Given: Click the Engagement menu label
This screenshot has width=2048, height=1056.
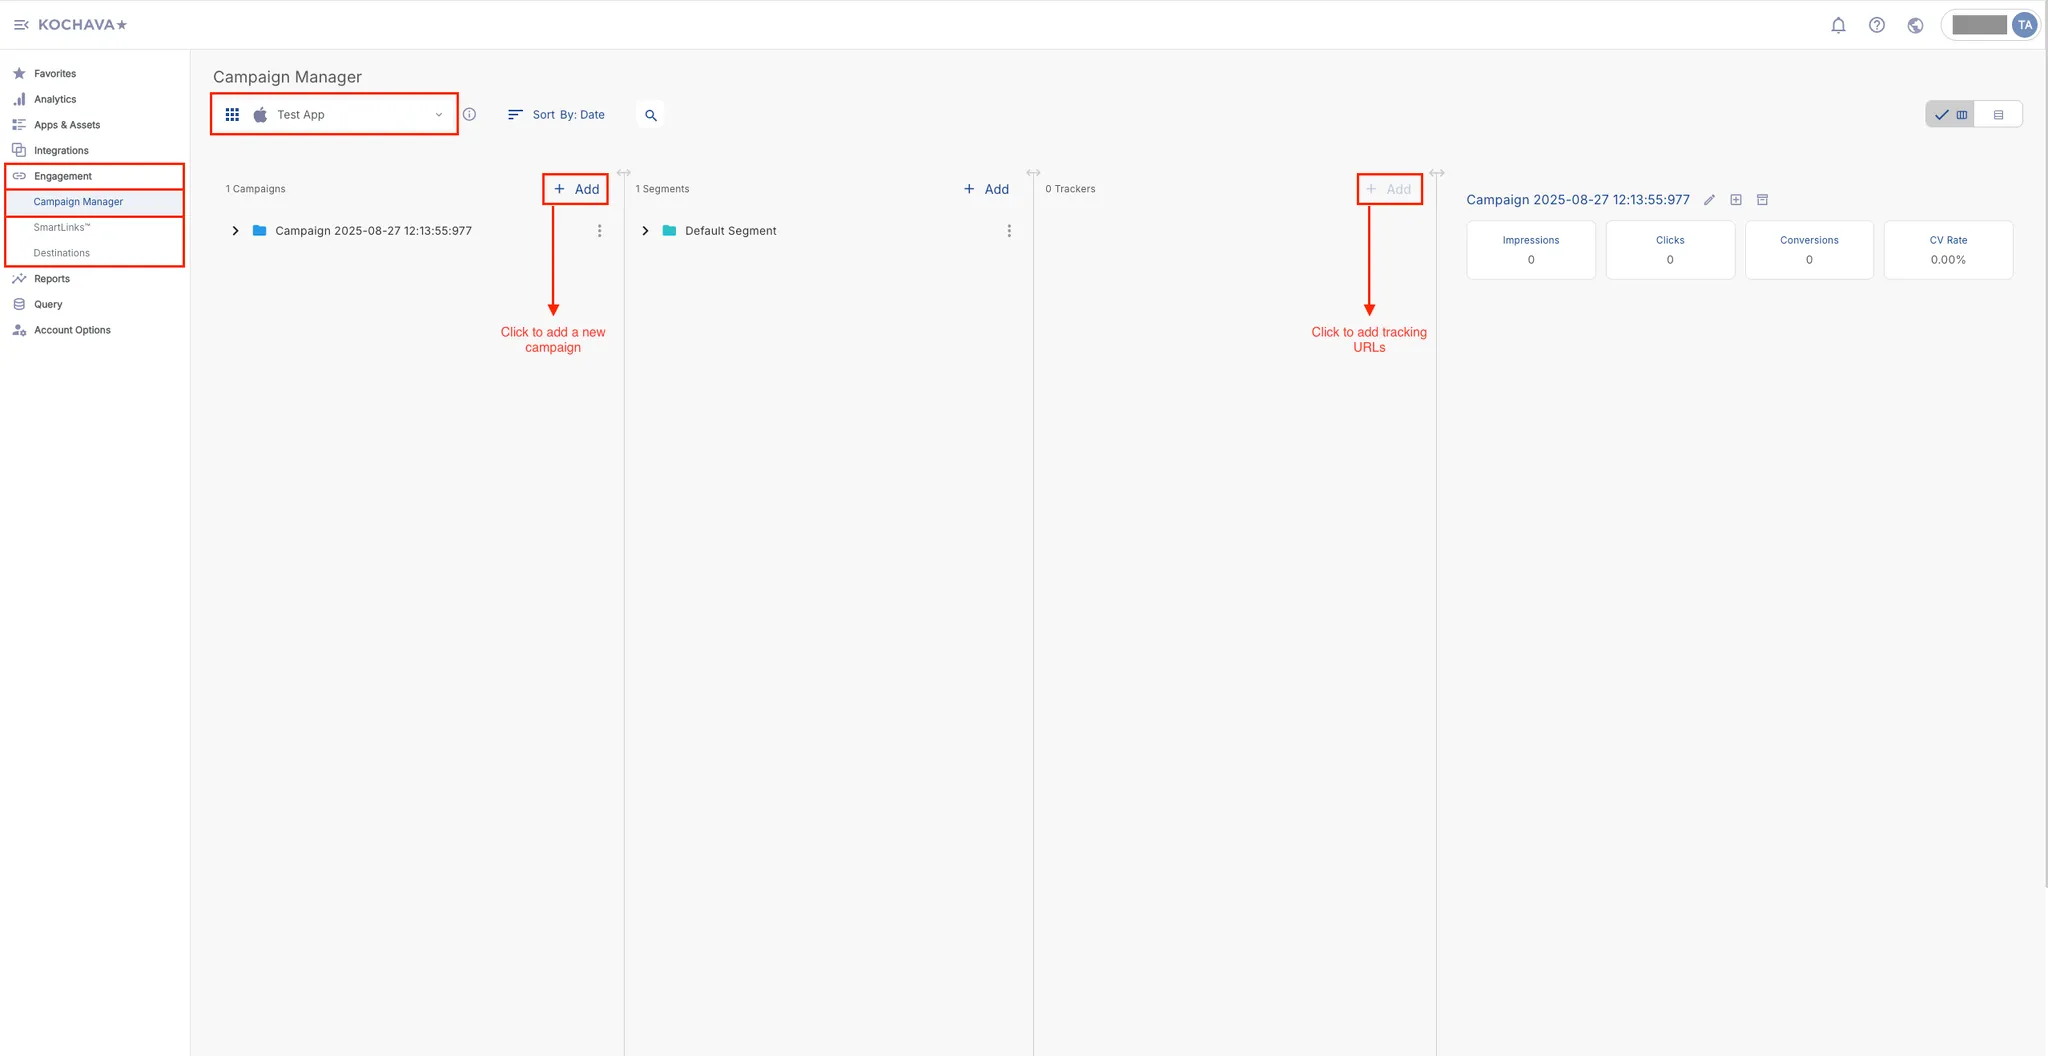Looking at the screenshot, I should [x=63, y=176].
